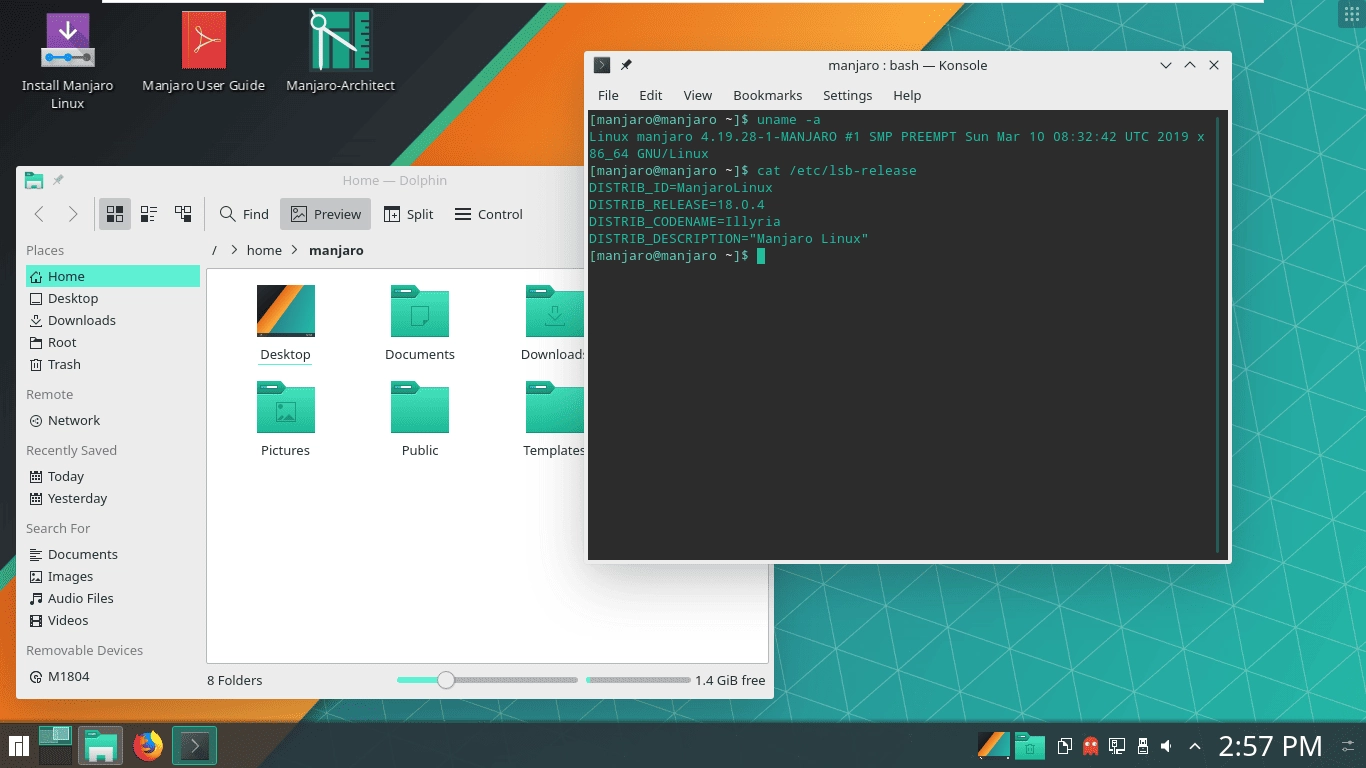Screen dimensions: 1366x768
Task: Select the Templates folder icon
Action: click(x=555, y=407)
